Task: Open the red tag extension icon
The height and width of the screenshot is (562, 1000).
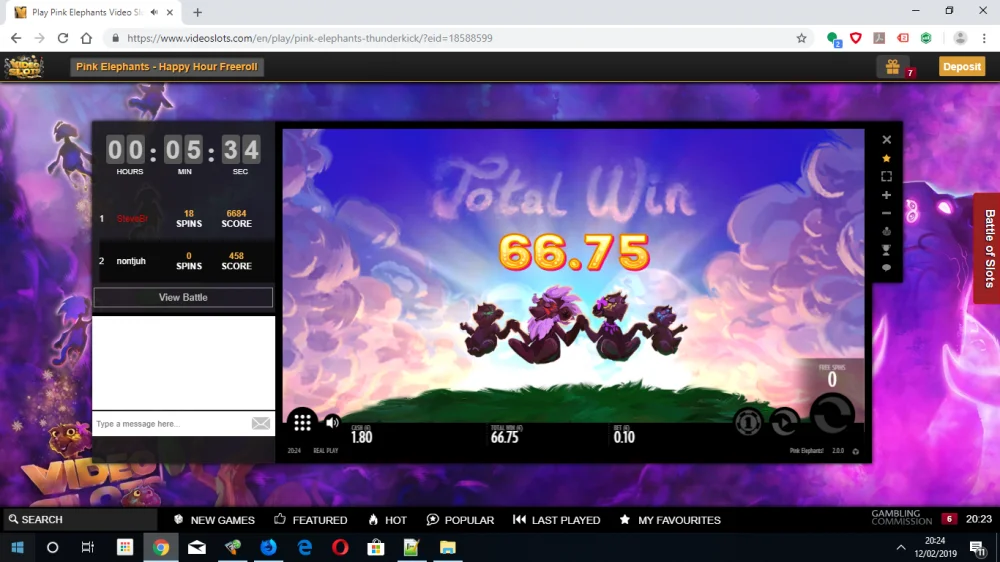Action: click(x=903, y=38)
